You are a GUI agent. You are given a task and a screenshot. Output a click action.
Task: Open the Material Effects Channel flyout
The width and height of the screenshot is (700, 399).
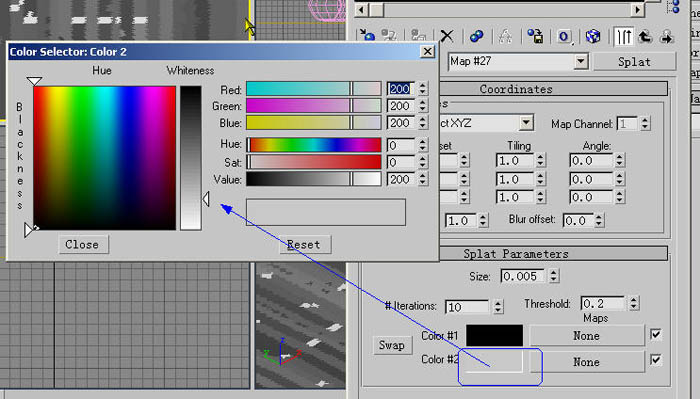(x=564, y=36)
